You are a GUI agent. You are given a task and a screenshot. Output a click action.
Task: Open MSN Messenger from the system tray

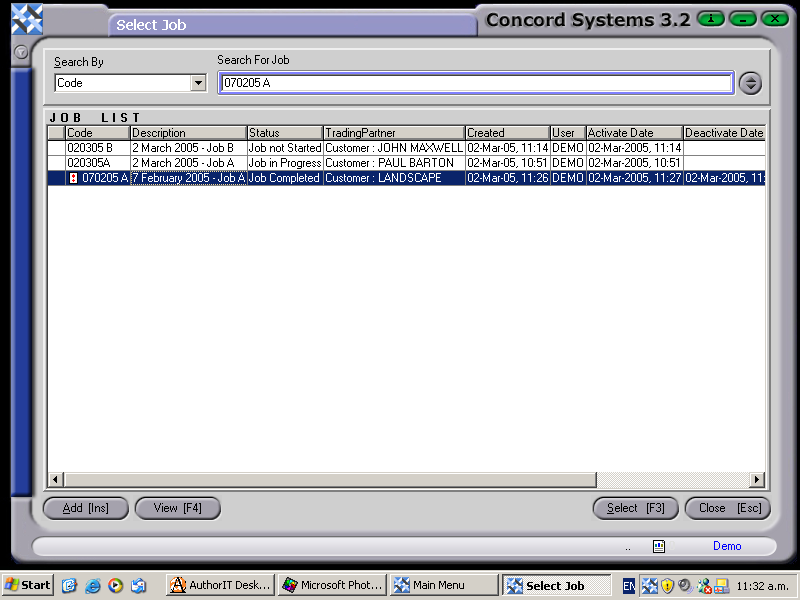[705, 584]
